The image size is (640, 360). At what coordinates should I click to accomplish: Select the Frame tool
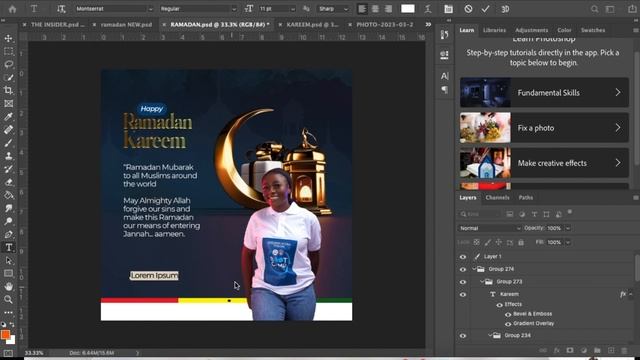(8, 103)
